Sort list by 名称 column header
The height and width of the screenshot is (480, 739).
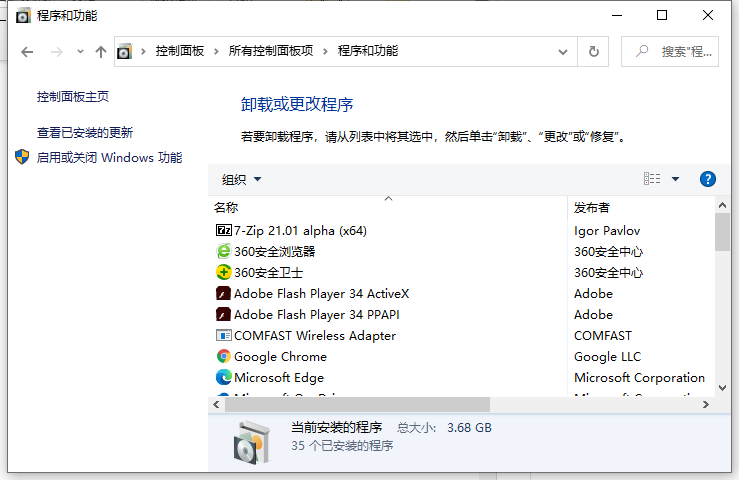[x=226, y=208]
